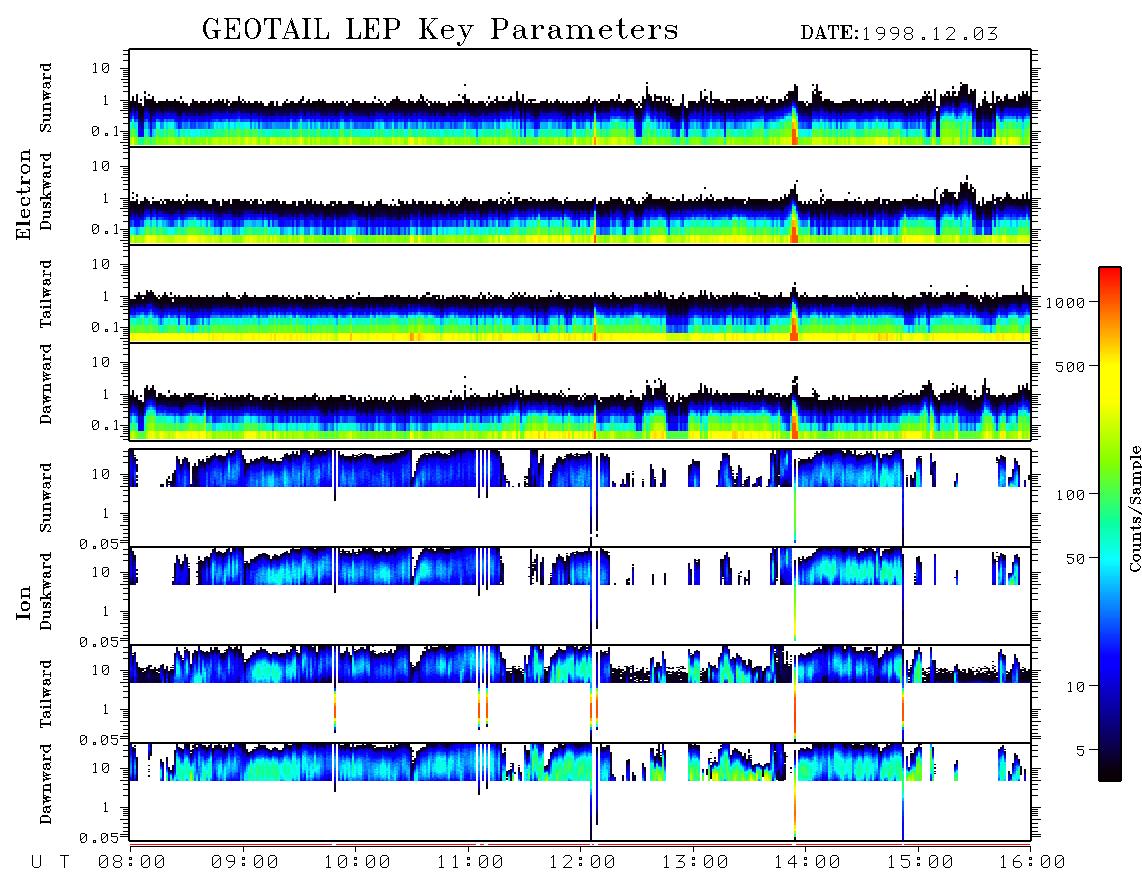The width and height of the screenshot is (1142, 880).
Task: Click the "Ion" group axis label
Action: coord(23,602)
